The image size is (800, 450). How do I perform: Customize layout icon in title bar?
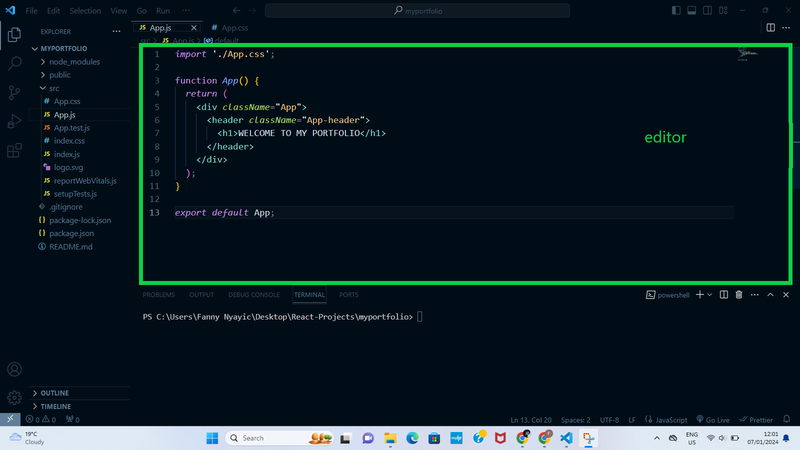pos(723,10)
